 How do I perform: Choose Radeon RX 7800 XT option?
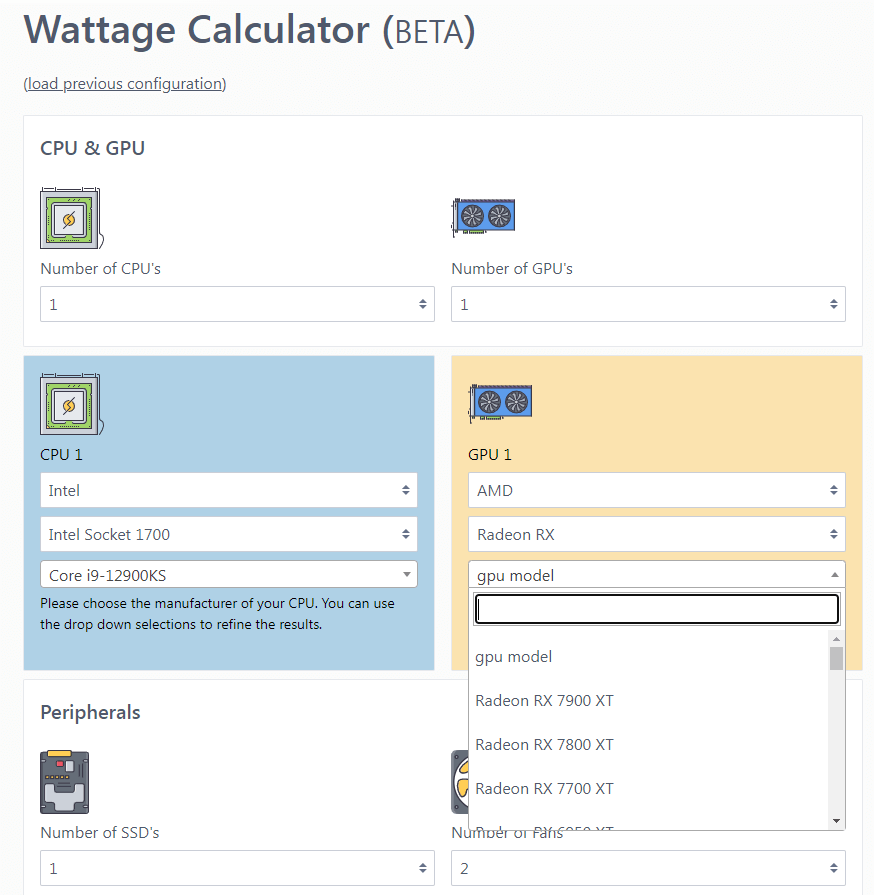(x=545, y=745)
